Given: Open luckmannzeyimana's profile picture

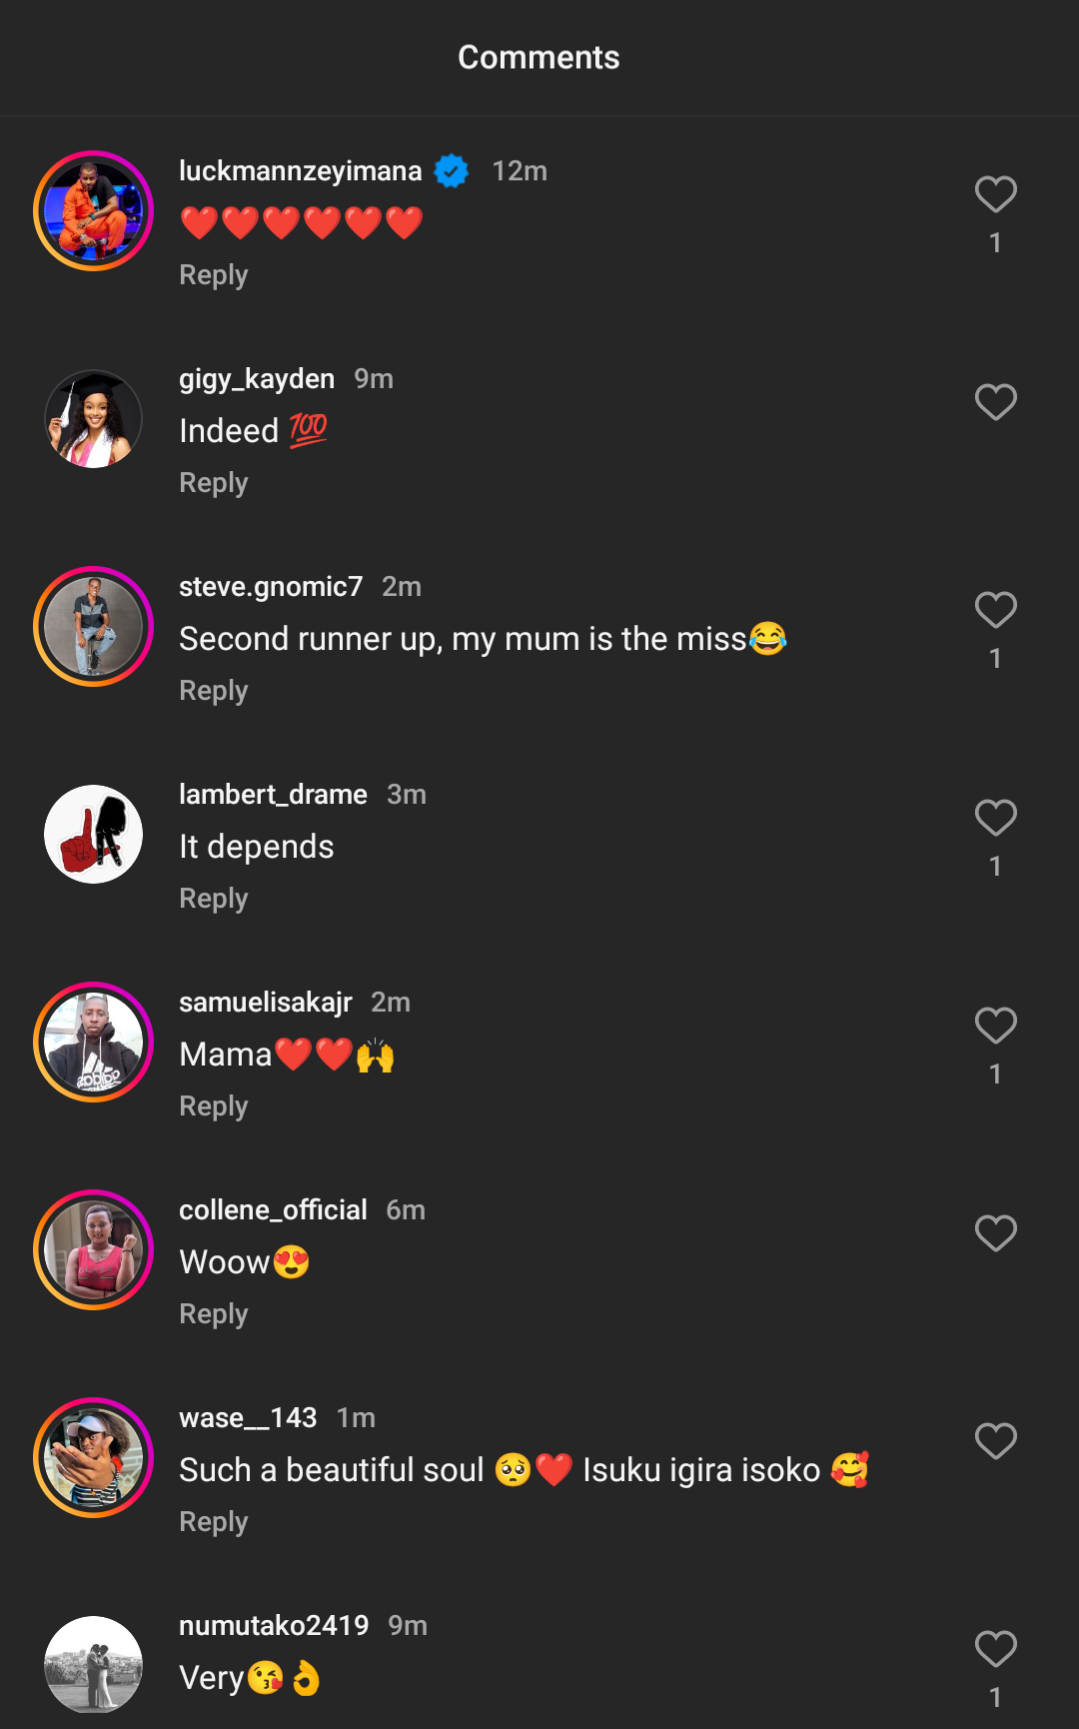Looking at the screenshot, I should [x=93, y=211].
